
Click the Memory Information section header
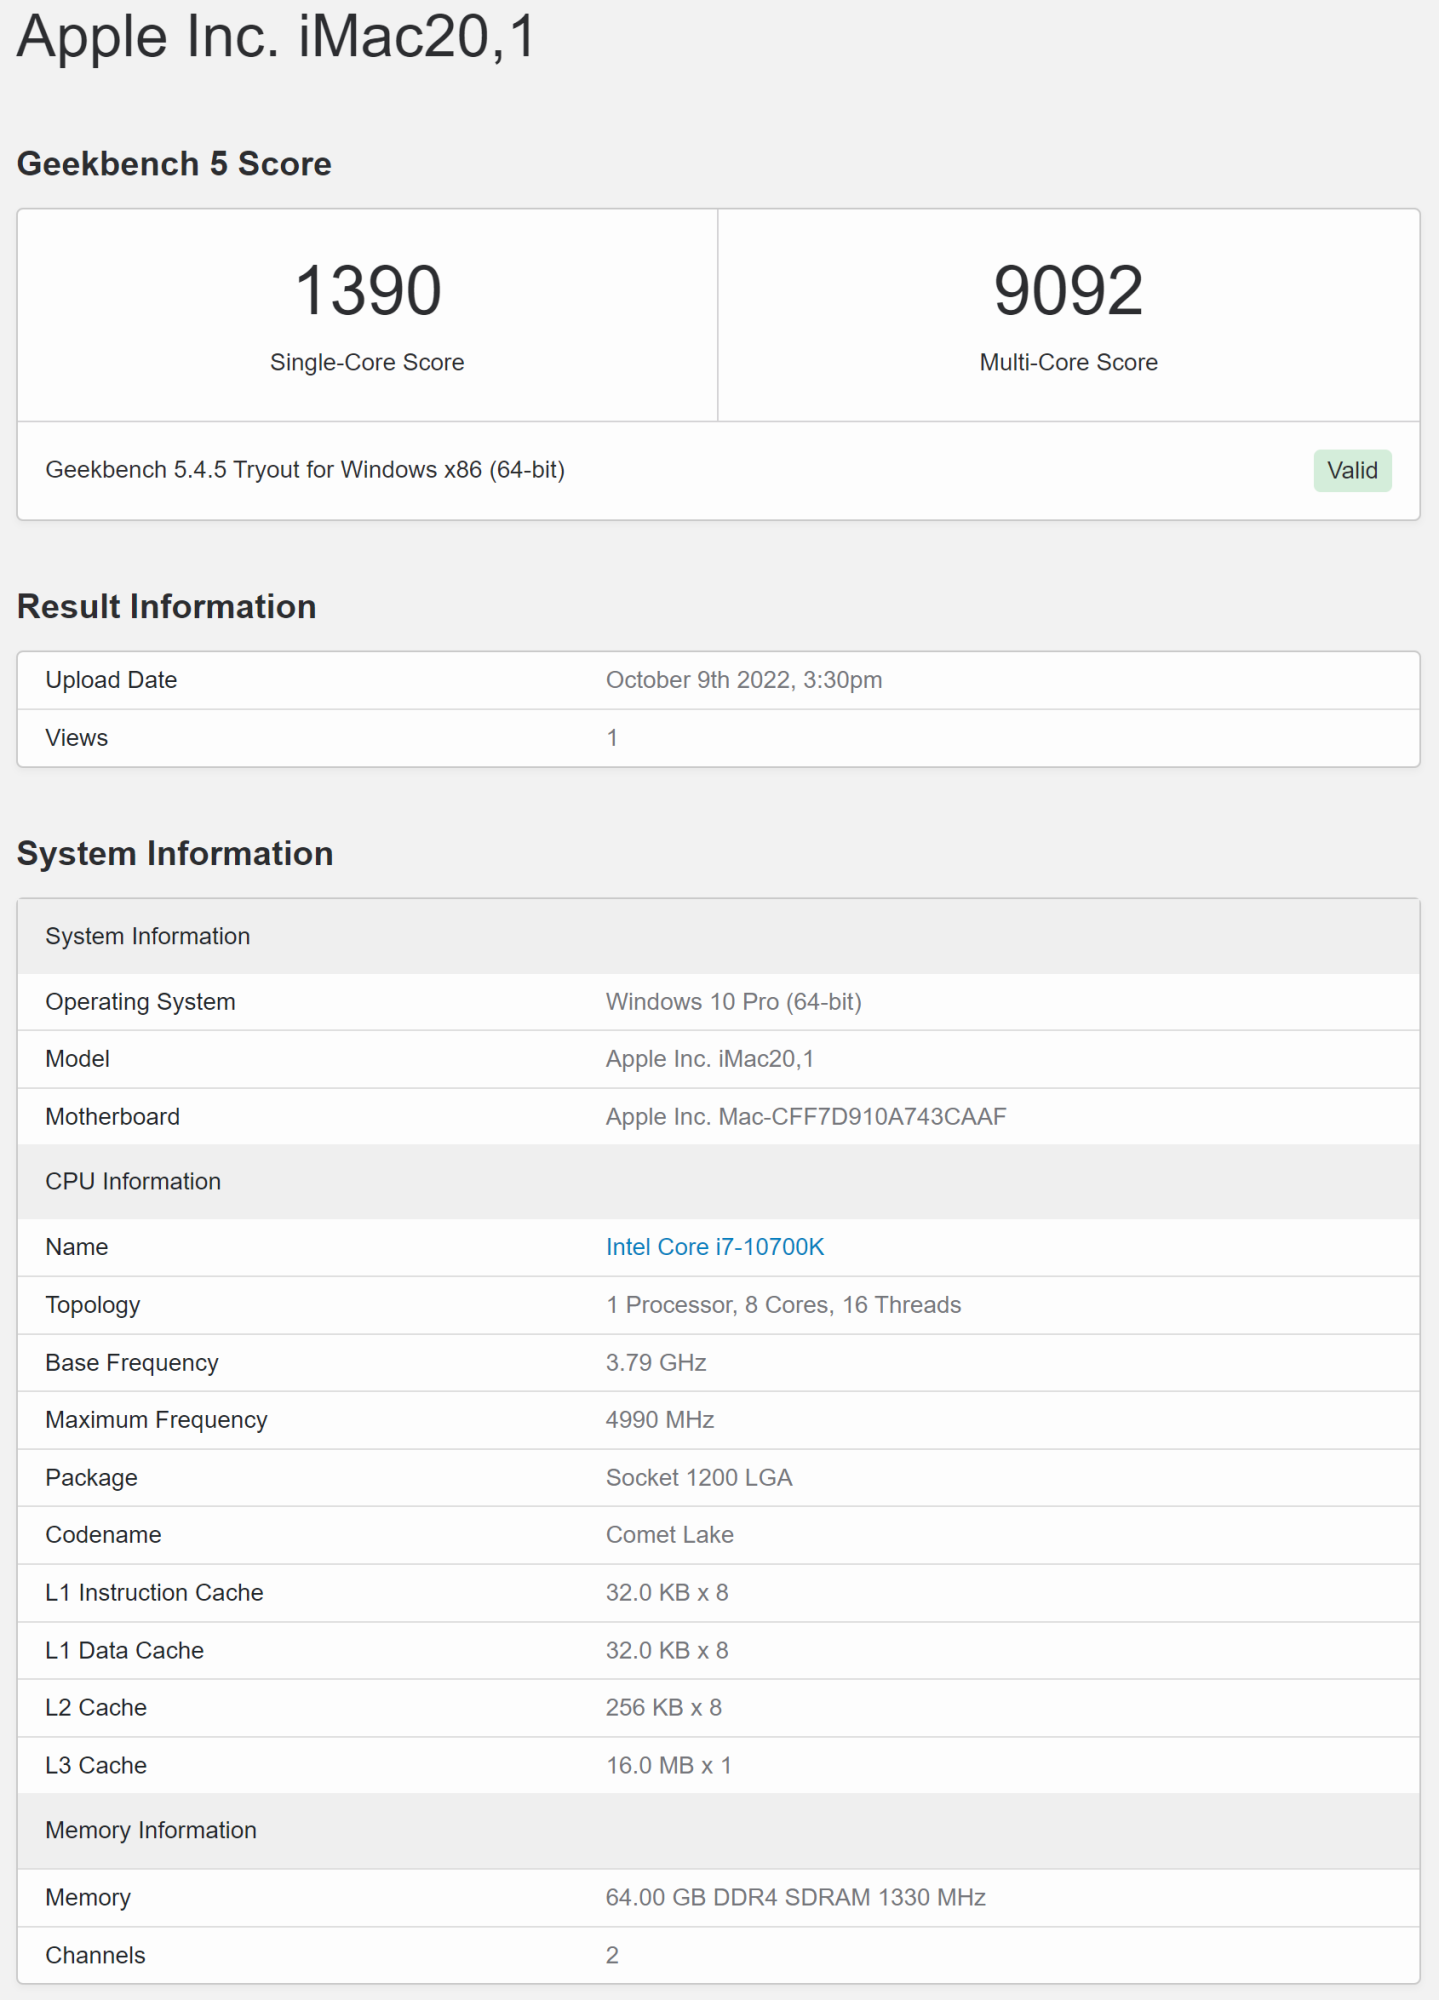tap(718, 1831)
